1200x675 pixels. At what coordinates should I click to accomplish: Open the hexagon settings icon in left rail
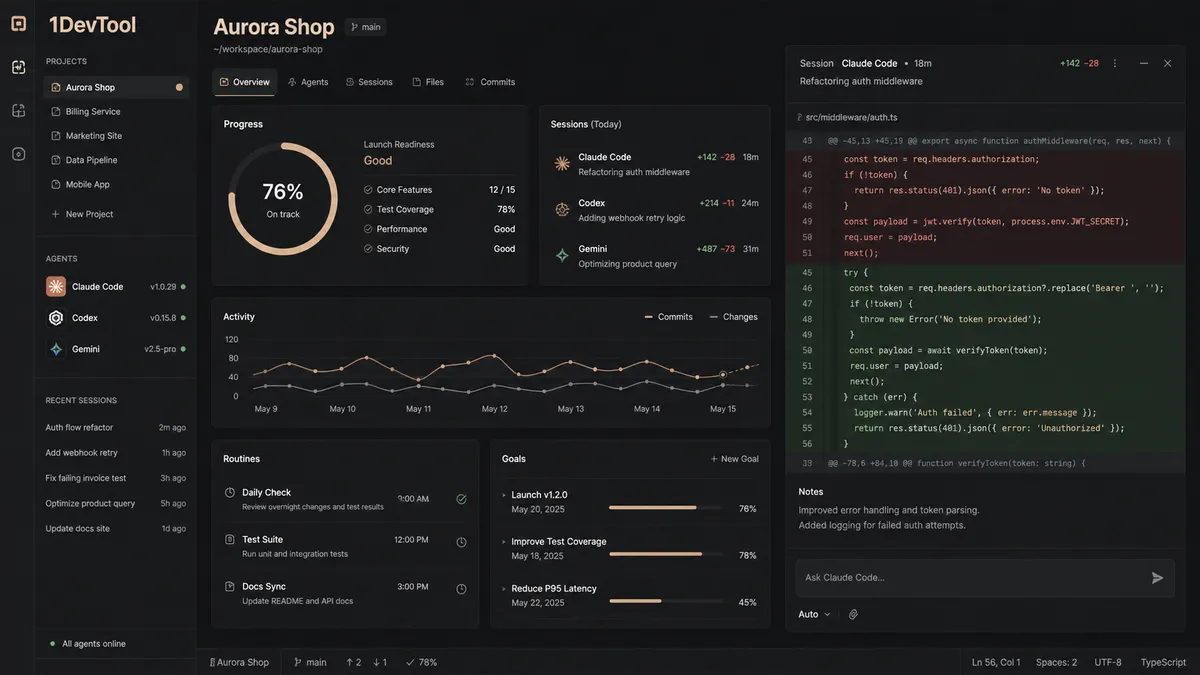[x=18, y=154]
